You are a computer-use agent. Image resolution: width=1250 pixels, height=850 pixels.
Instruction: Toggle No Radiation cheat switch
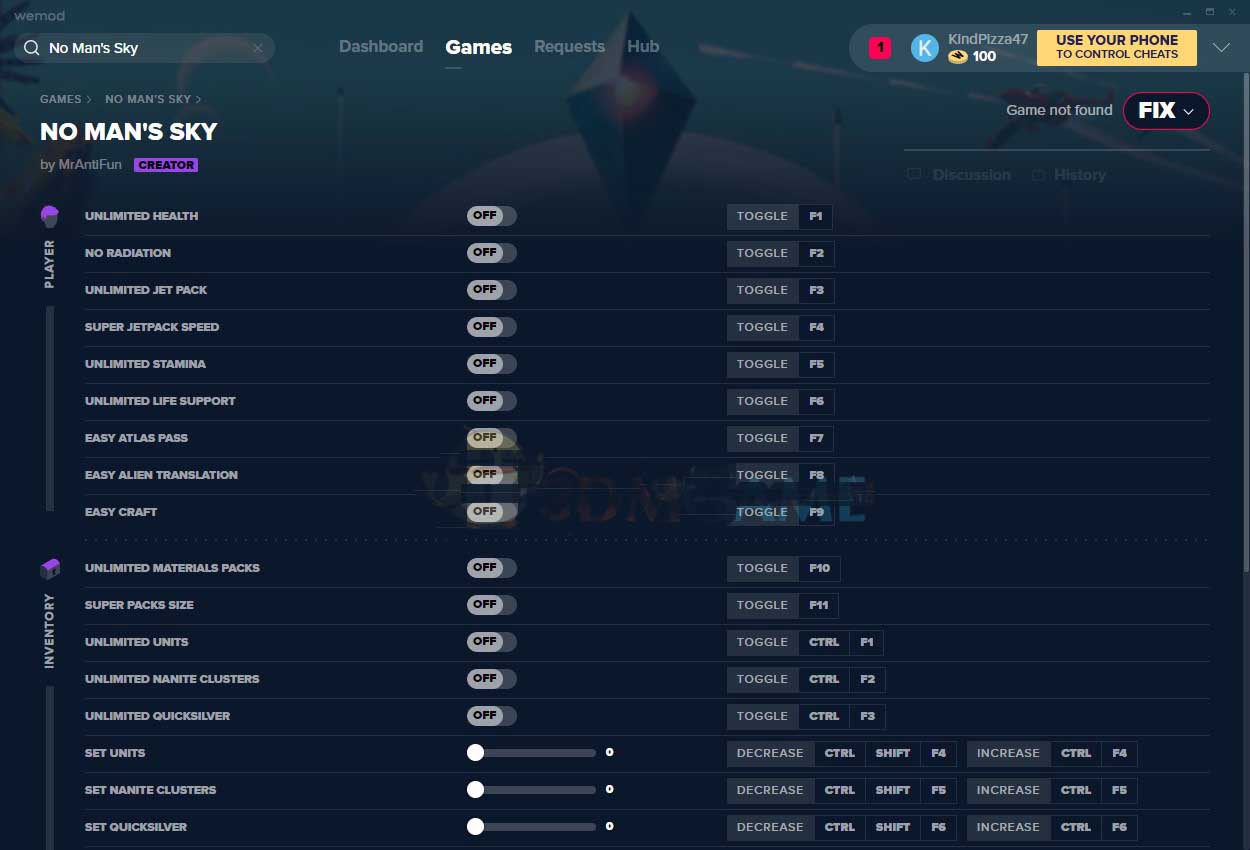click(492, 253)
